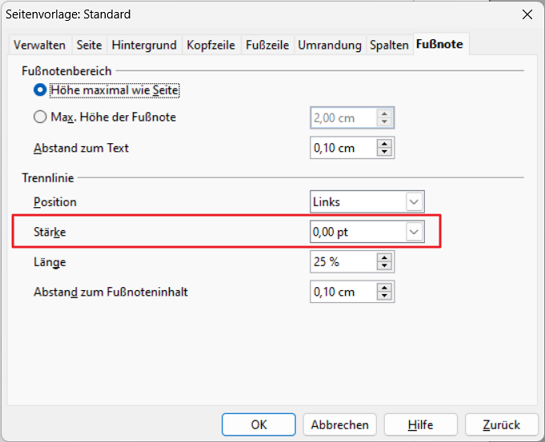Increase Abstand zum Fußnoteninhalt value
Viewport: 545px width, 442px height.
point(384,287)
